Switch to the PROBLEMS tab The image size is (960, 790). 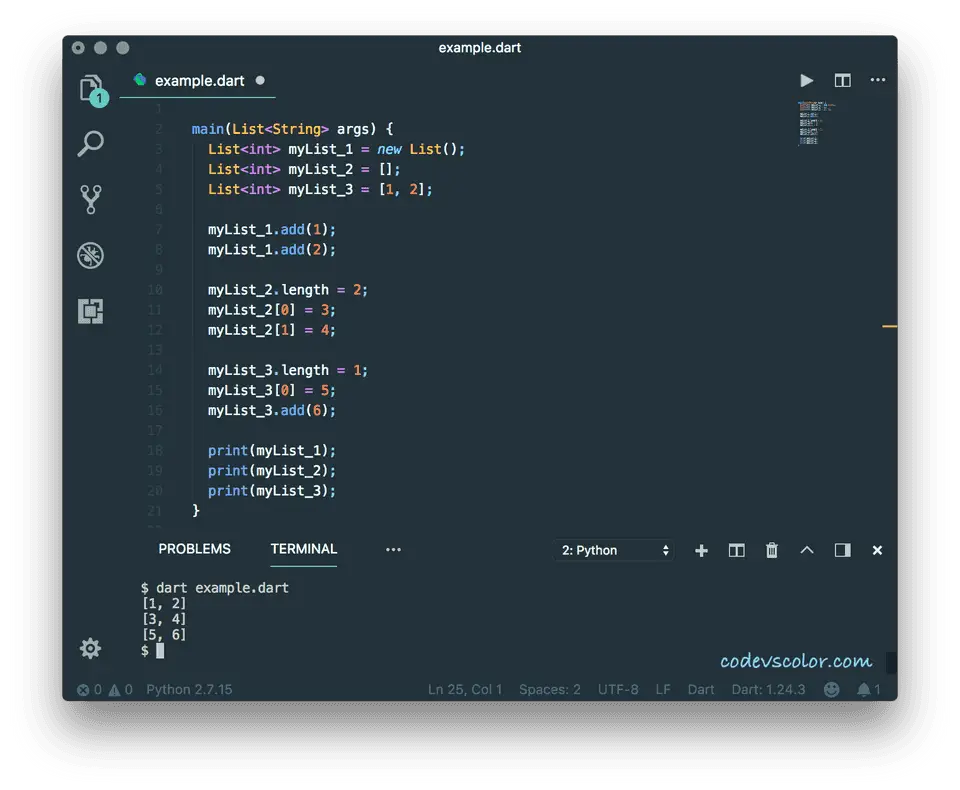coord(195,549)
